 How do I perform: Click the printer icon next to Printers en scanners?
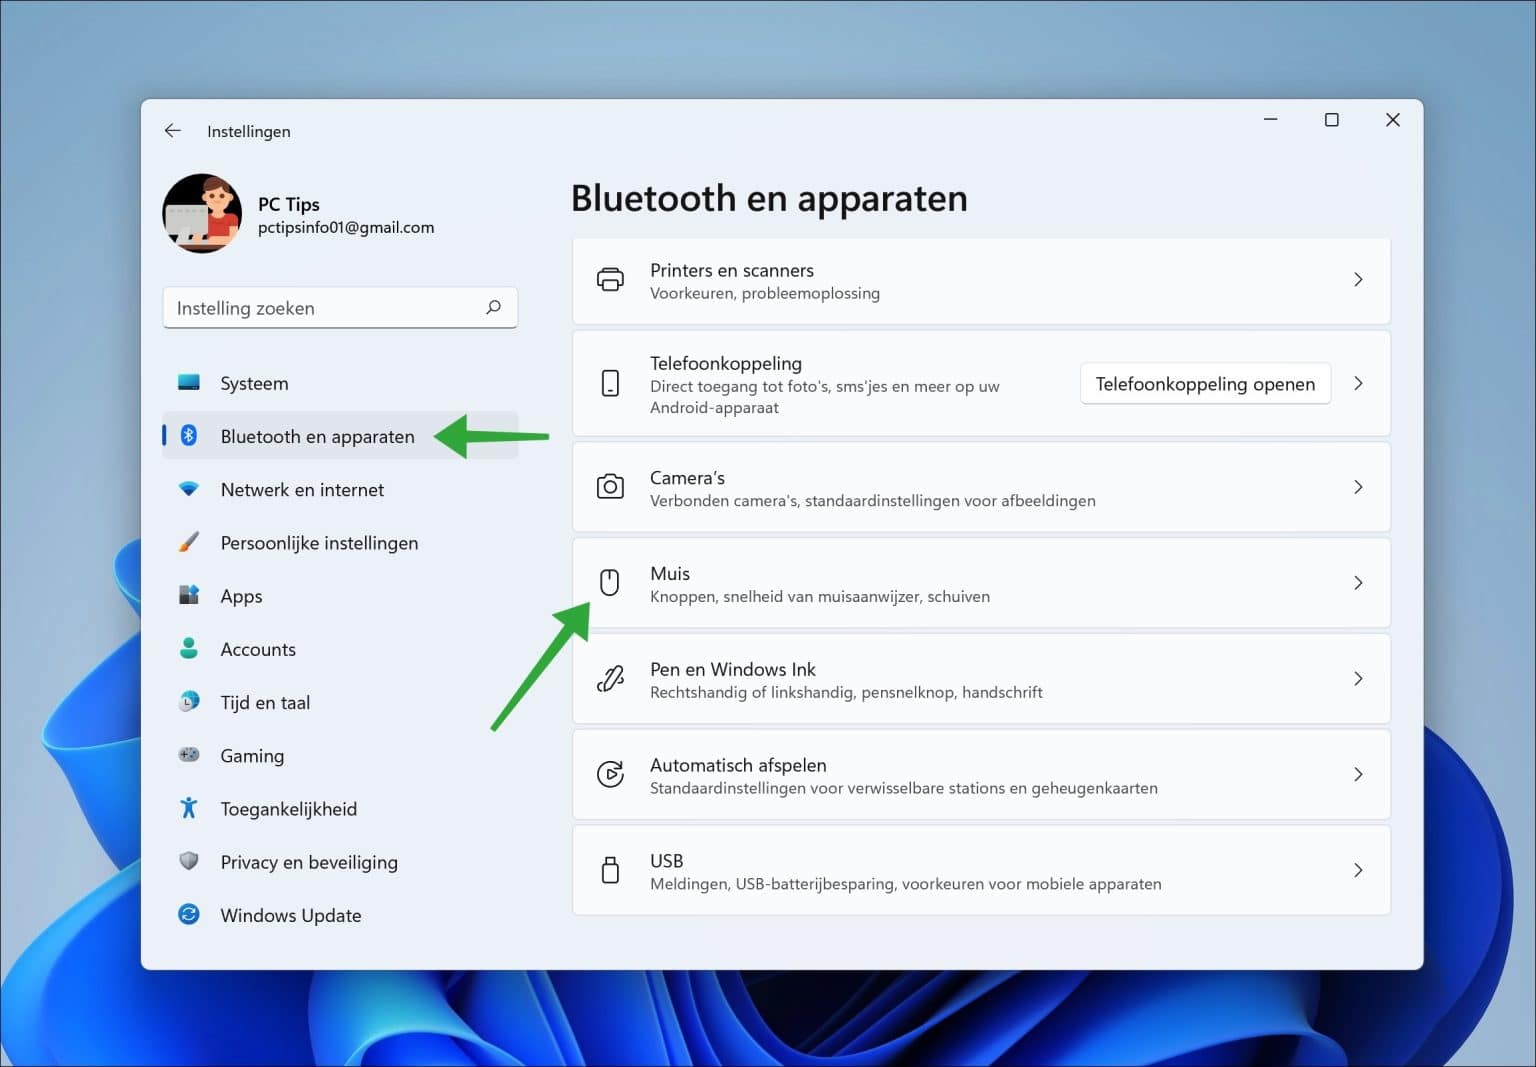pyautogui.click(x=610, y=280)
